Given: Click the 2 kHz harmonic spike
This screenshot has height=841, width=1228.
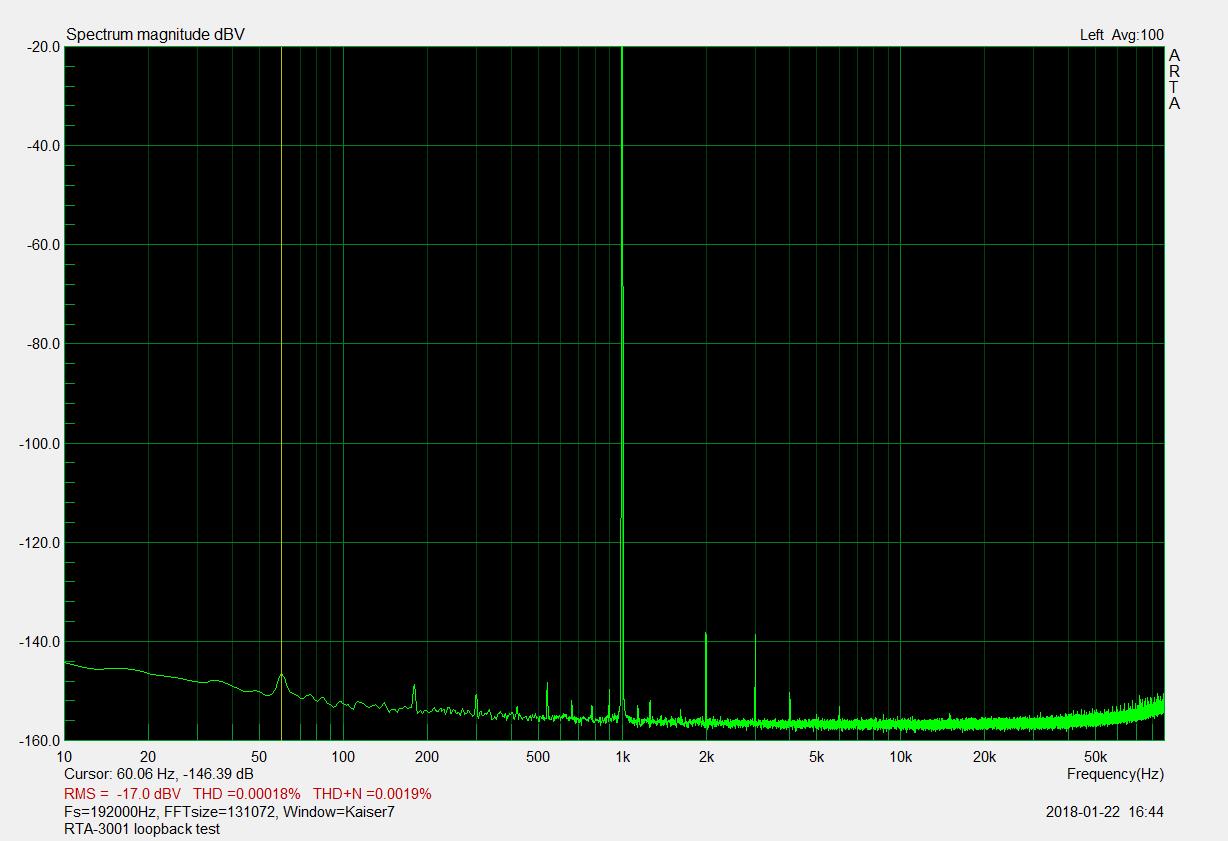Looking at the screenshot, I should coord(706,677).
